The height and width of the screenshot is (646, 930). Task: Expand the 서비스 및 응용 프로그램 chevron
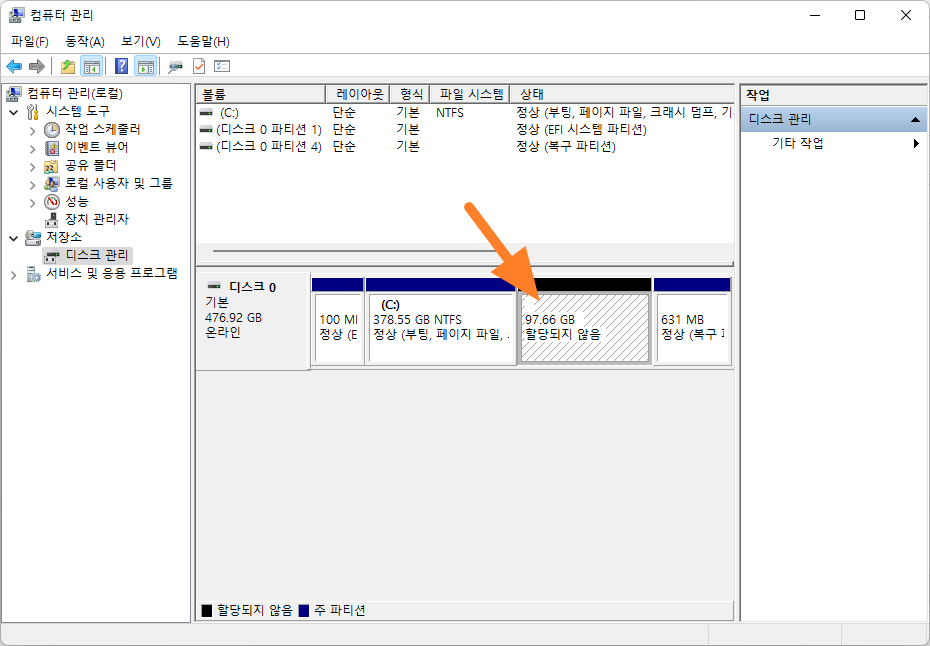pos(14,274)
